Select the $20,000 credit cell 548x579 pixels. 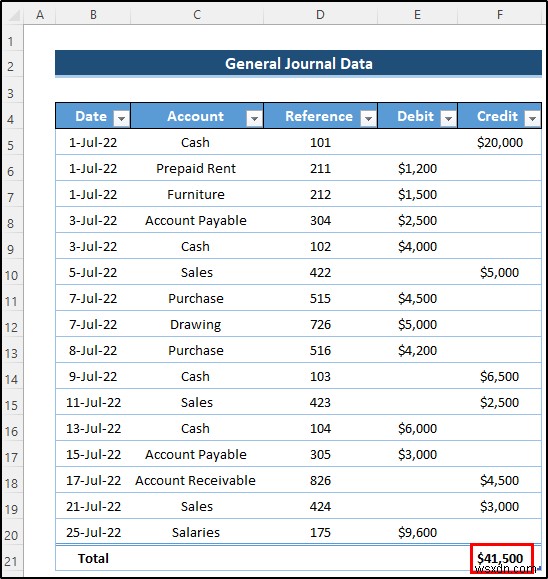click(x=499, y=142)
